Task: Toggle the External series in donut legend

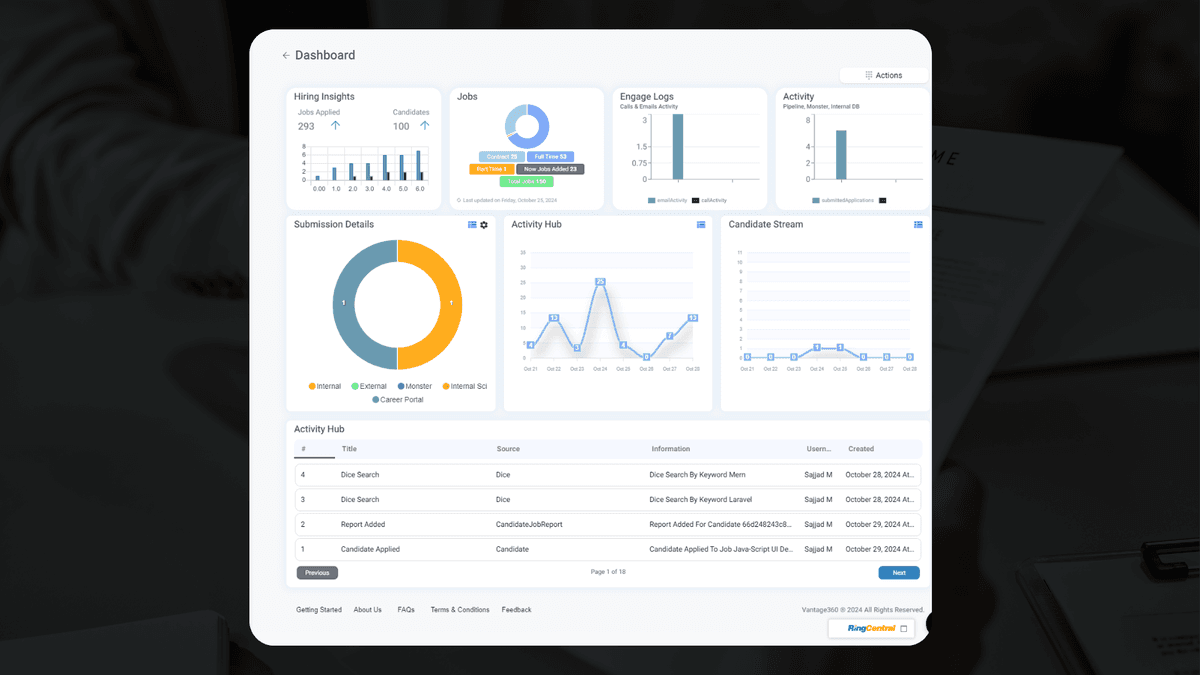Action: (x=368, y=386)
